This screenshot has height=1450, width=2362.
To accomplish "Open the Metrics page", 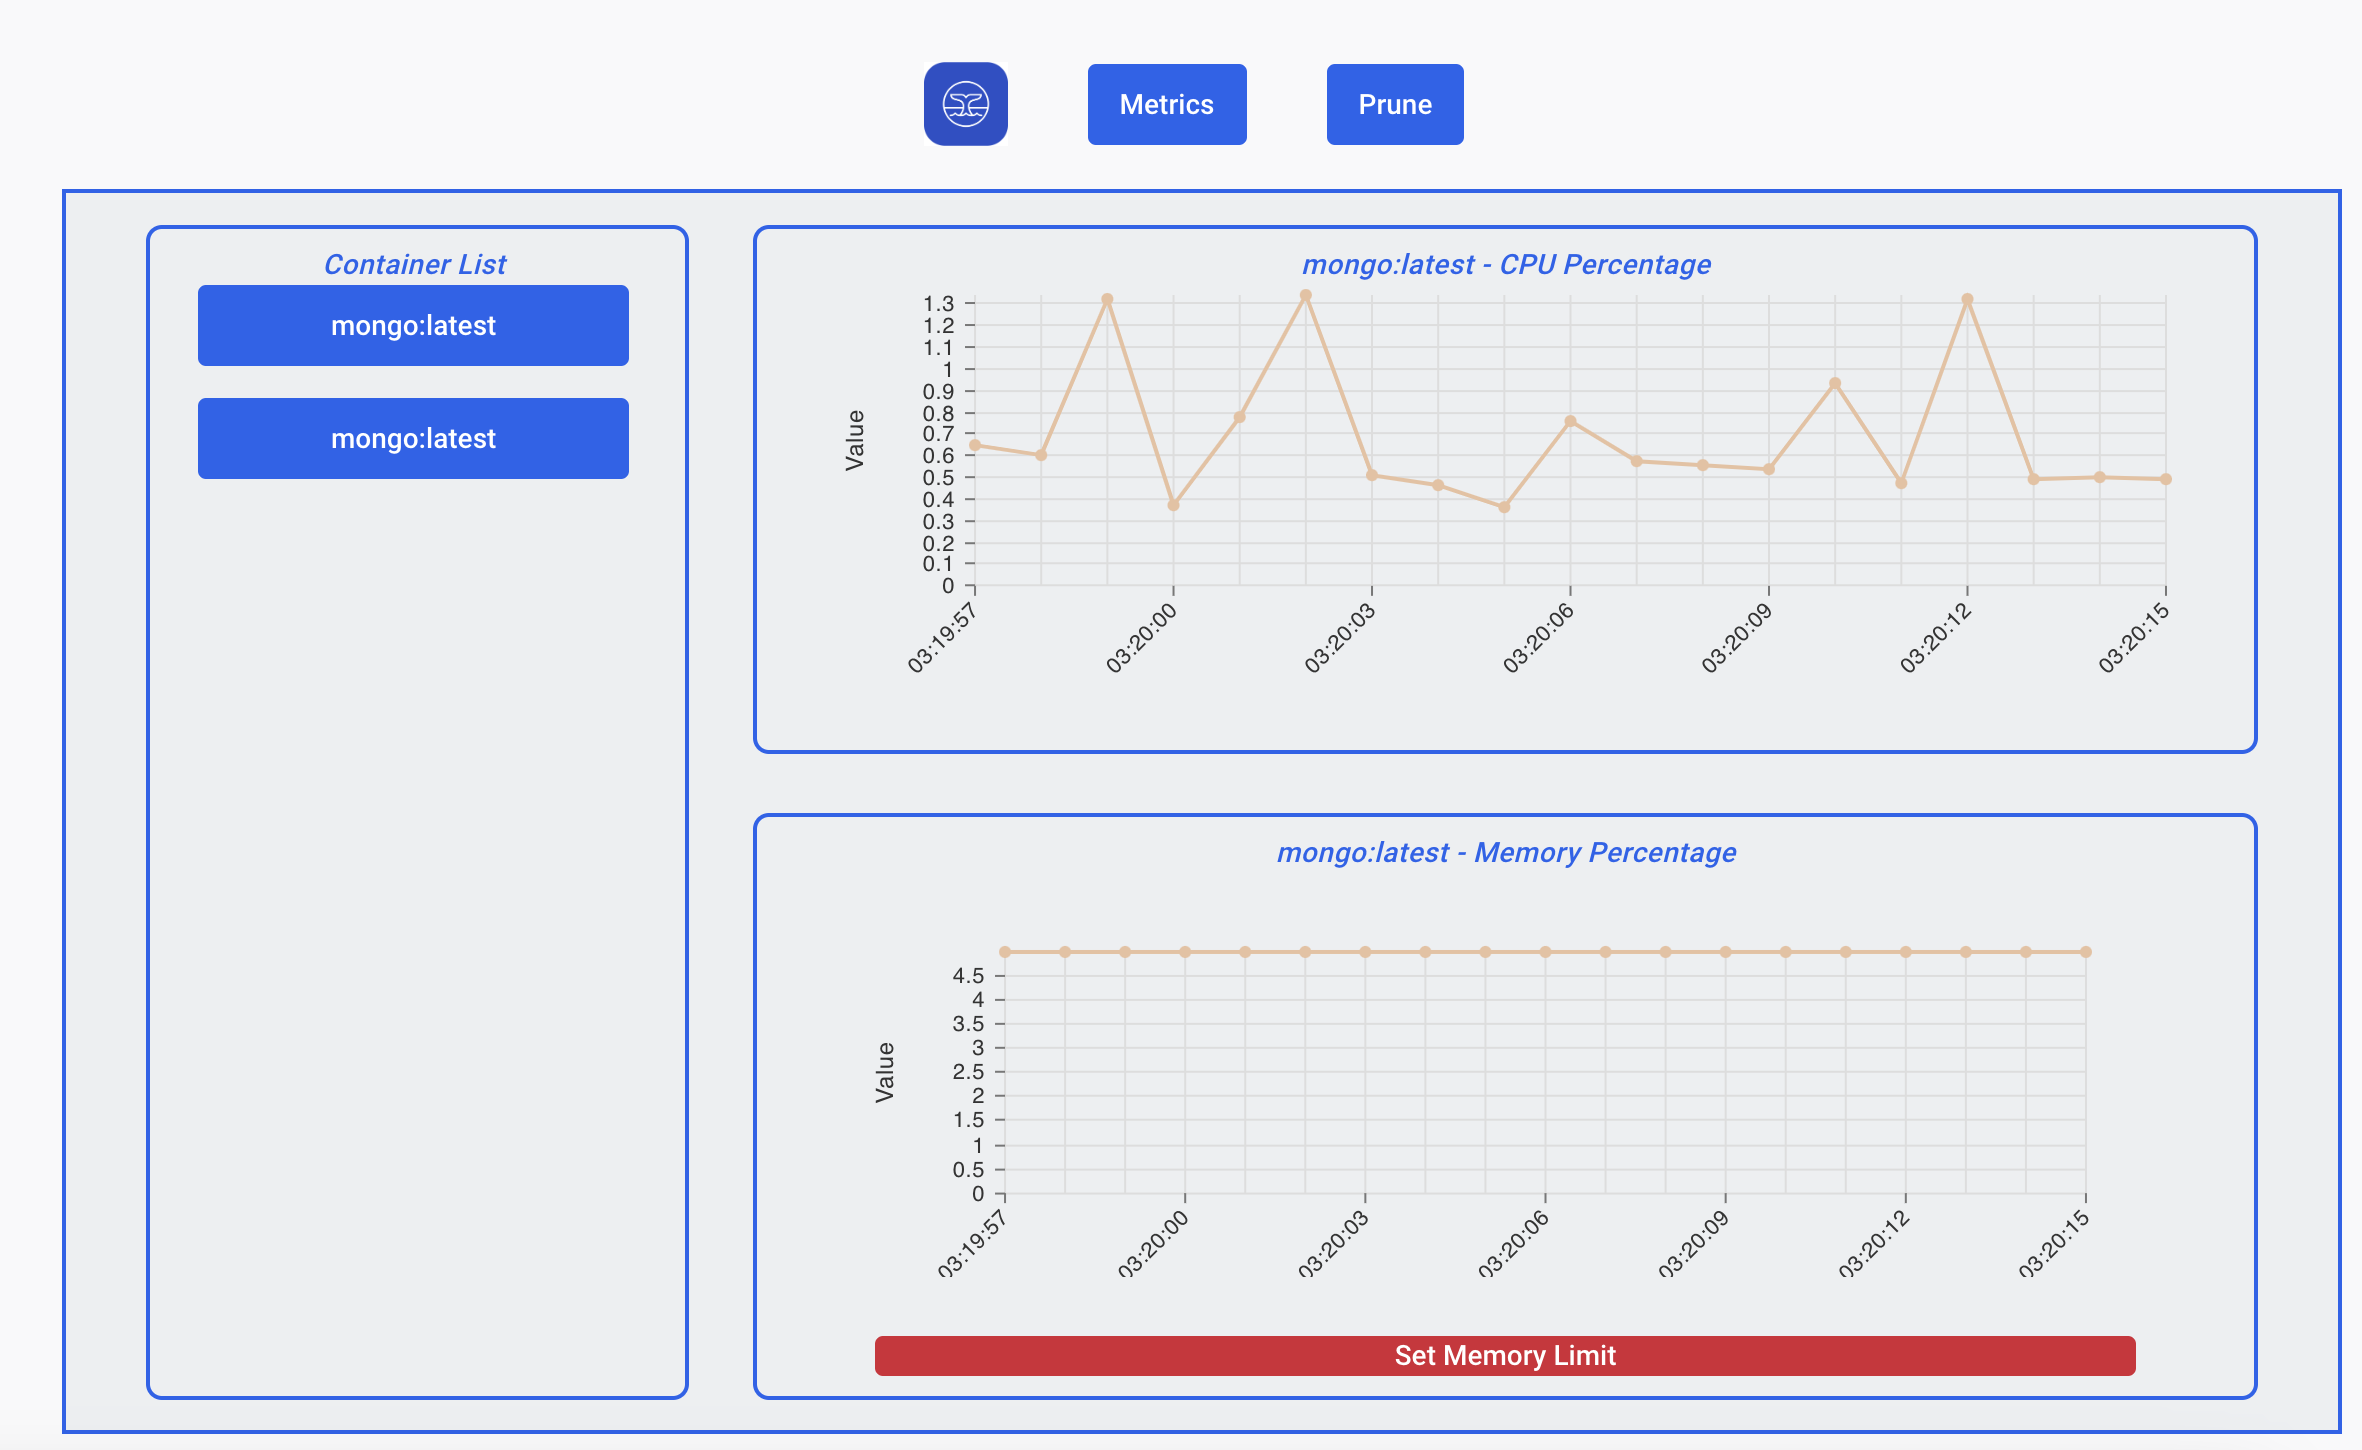I will point(1166,104).
